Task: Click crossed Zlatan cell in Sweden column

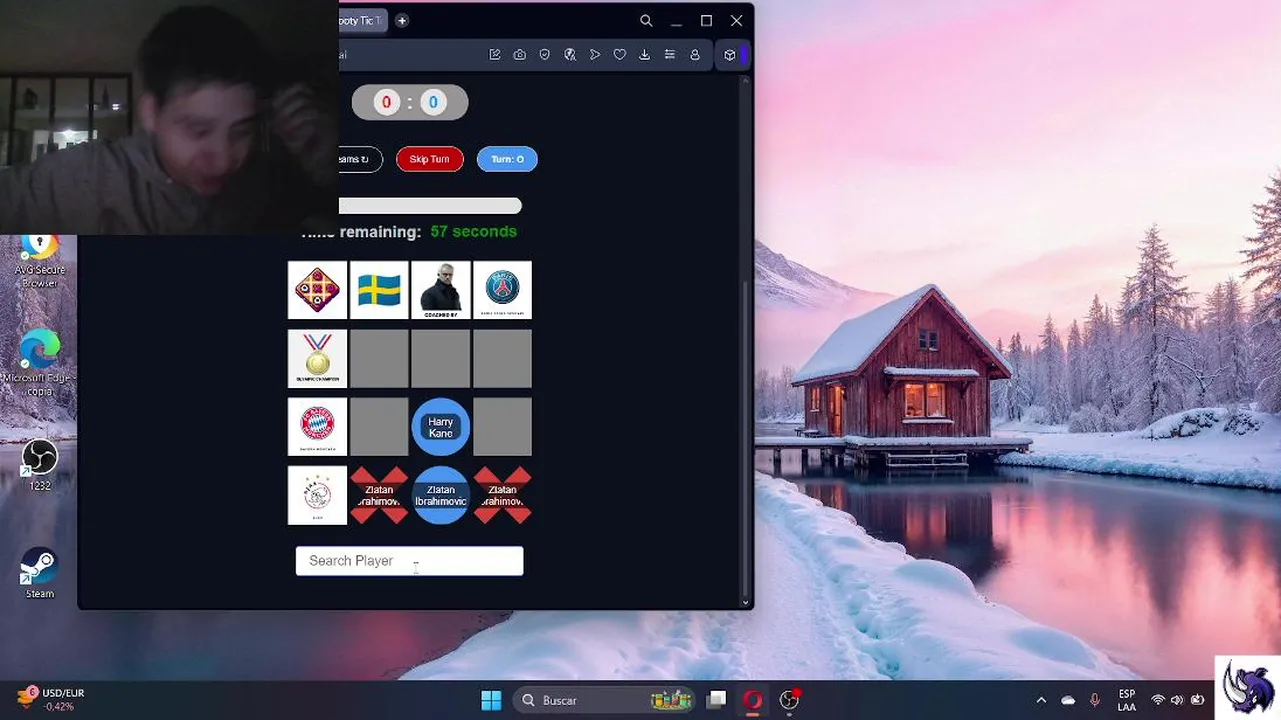Action: pyautogui.click(x=379, y=495)
